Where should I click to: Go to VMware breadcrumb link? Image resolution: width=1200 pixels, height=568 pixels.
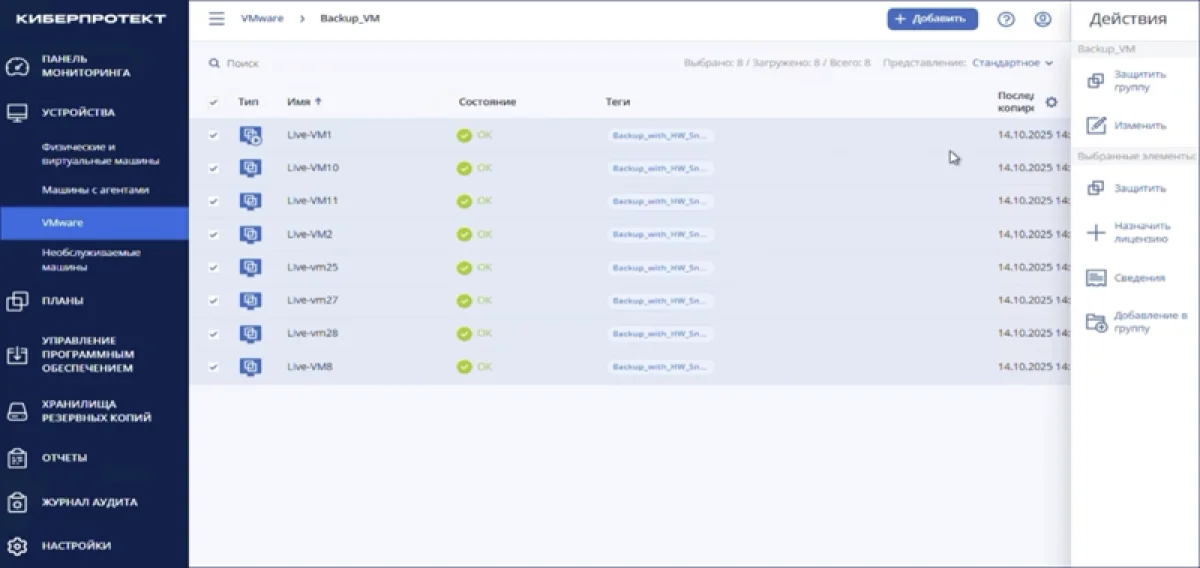pyautogui.click(x=260, y=19)
